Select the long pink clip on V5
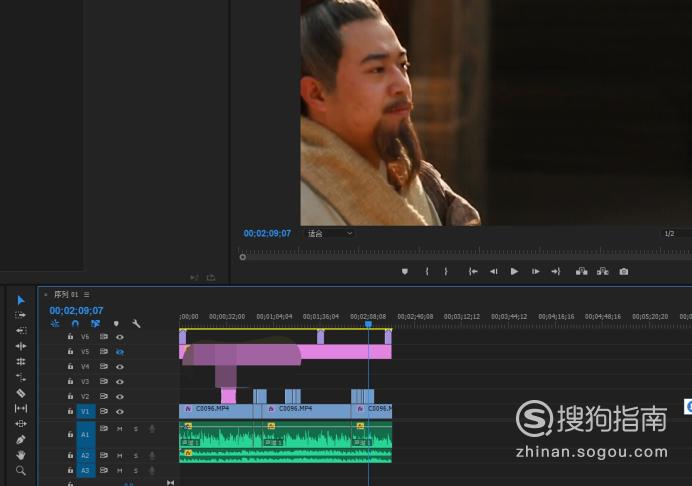The image size is (692, 486). (285, 352)
